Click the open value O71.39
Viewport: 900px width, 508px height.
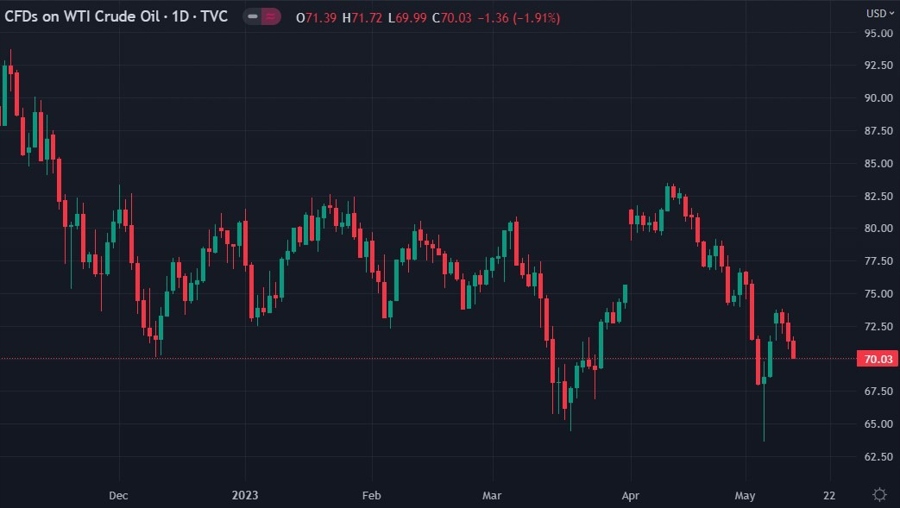click(316, 18)
